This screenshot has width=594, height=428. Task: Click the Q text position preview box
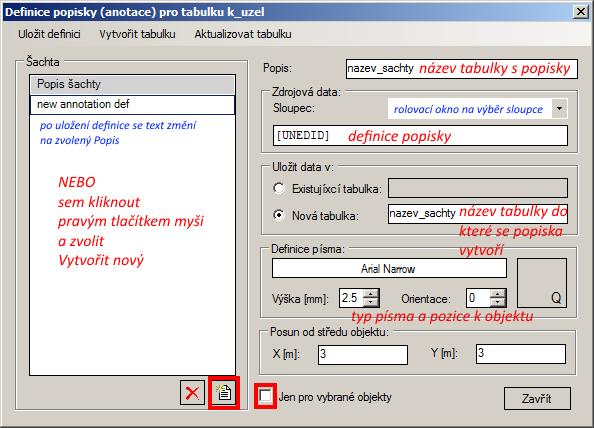(542, 283)
